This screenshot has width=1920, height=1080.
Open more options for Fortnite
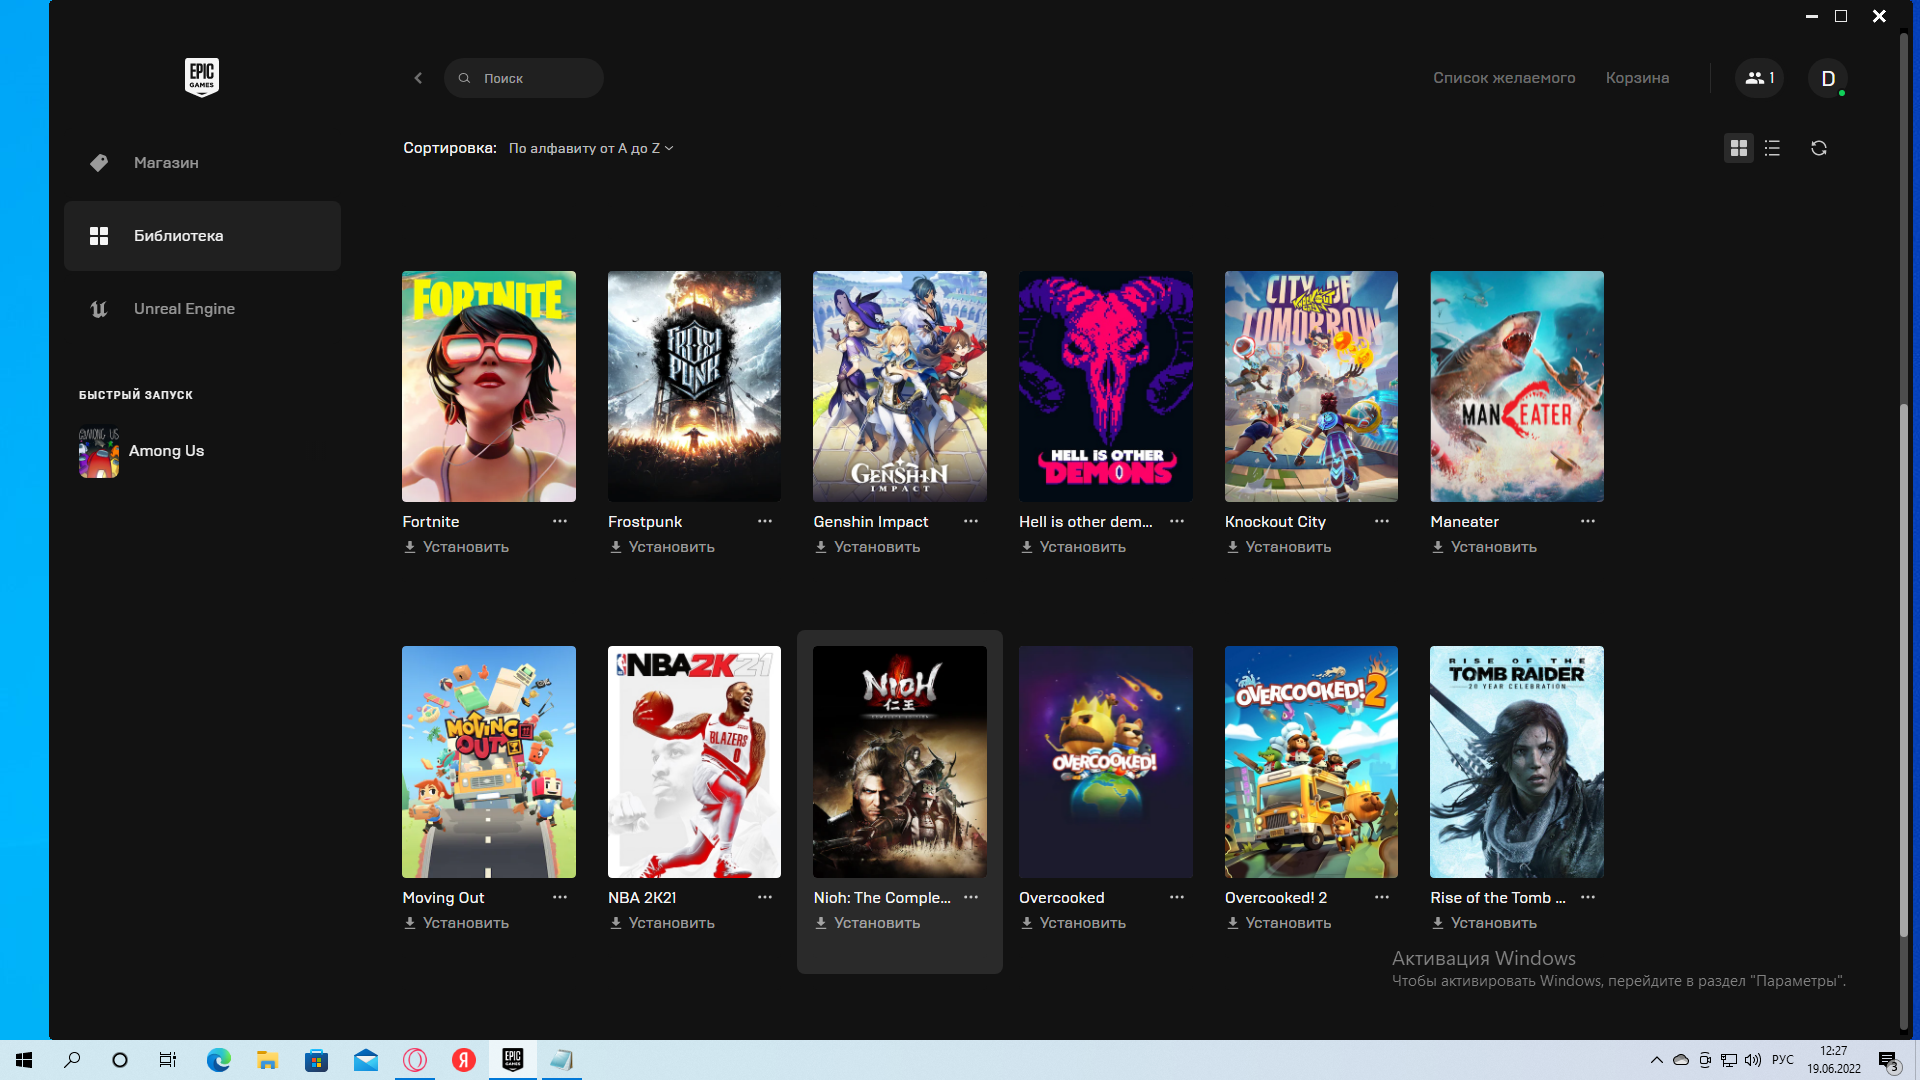(x=560, y=521)
